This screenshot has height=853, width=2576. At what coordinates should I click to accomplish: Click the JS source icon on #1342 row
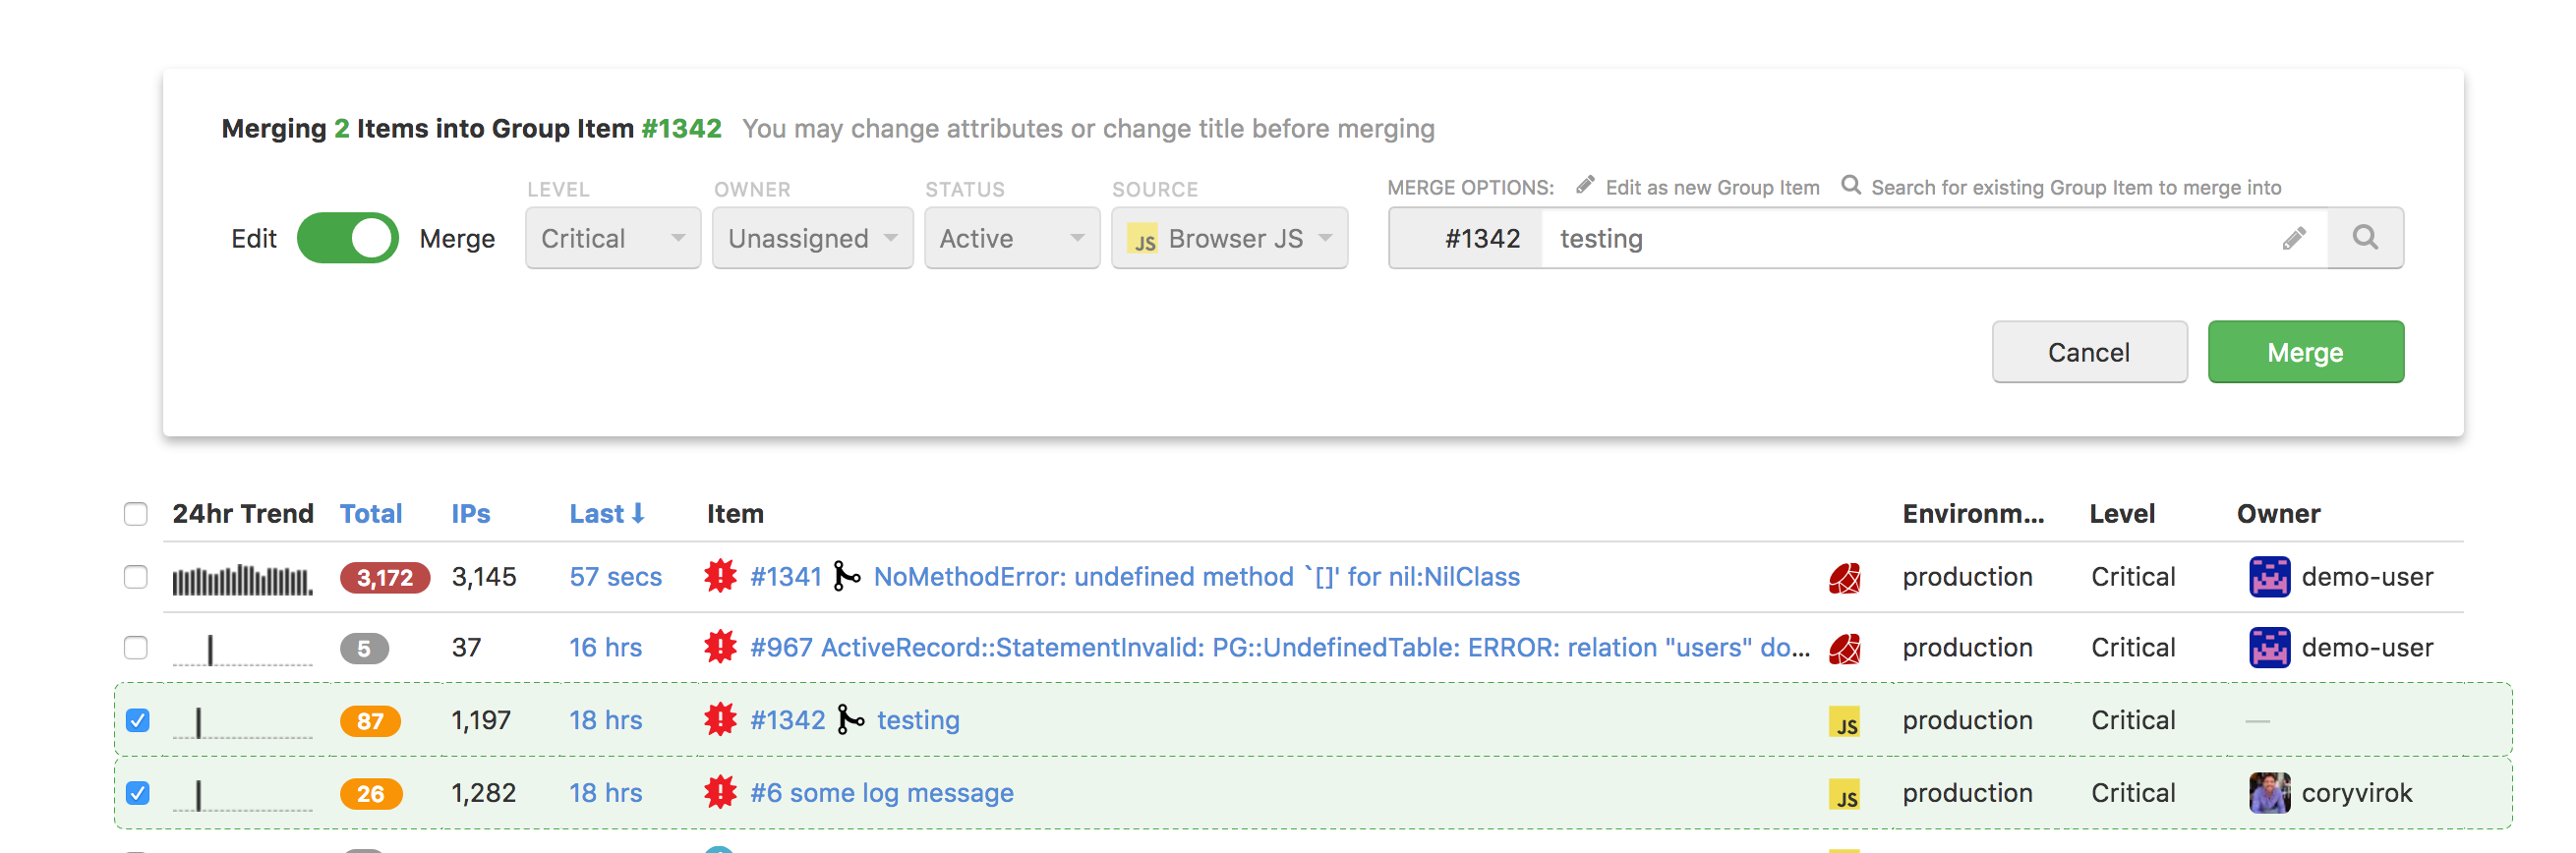[1844, 721]
